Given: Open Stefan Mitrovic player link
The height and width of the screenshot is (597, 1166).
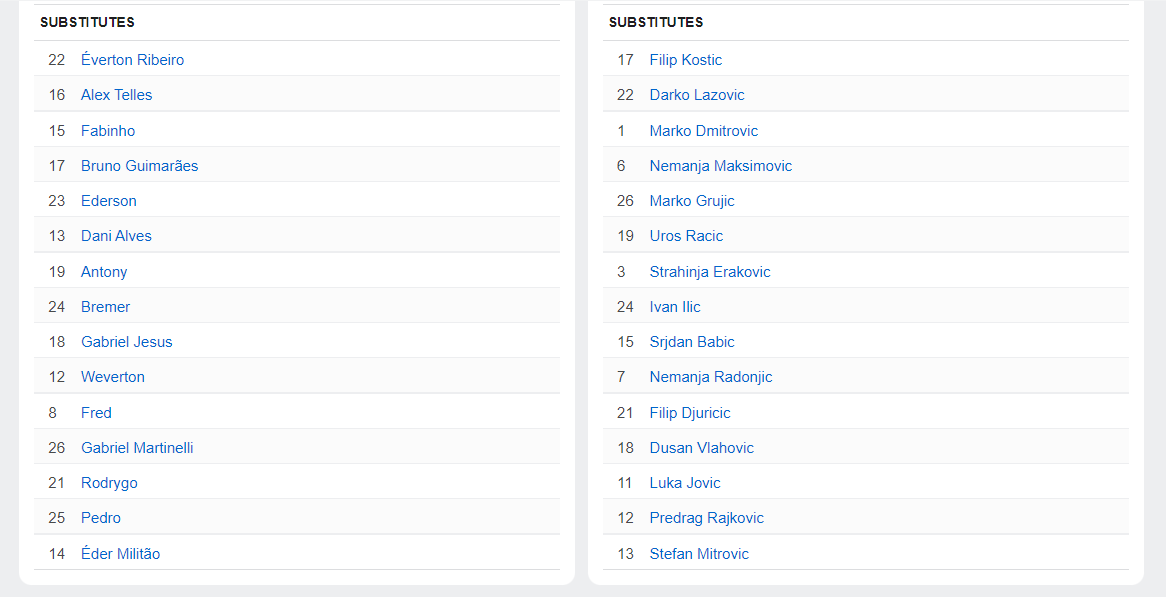Looking at the screenshot, I should click(699, 553).
